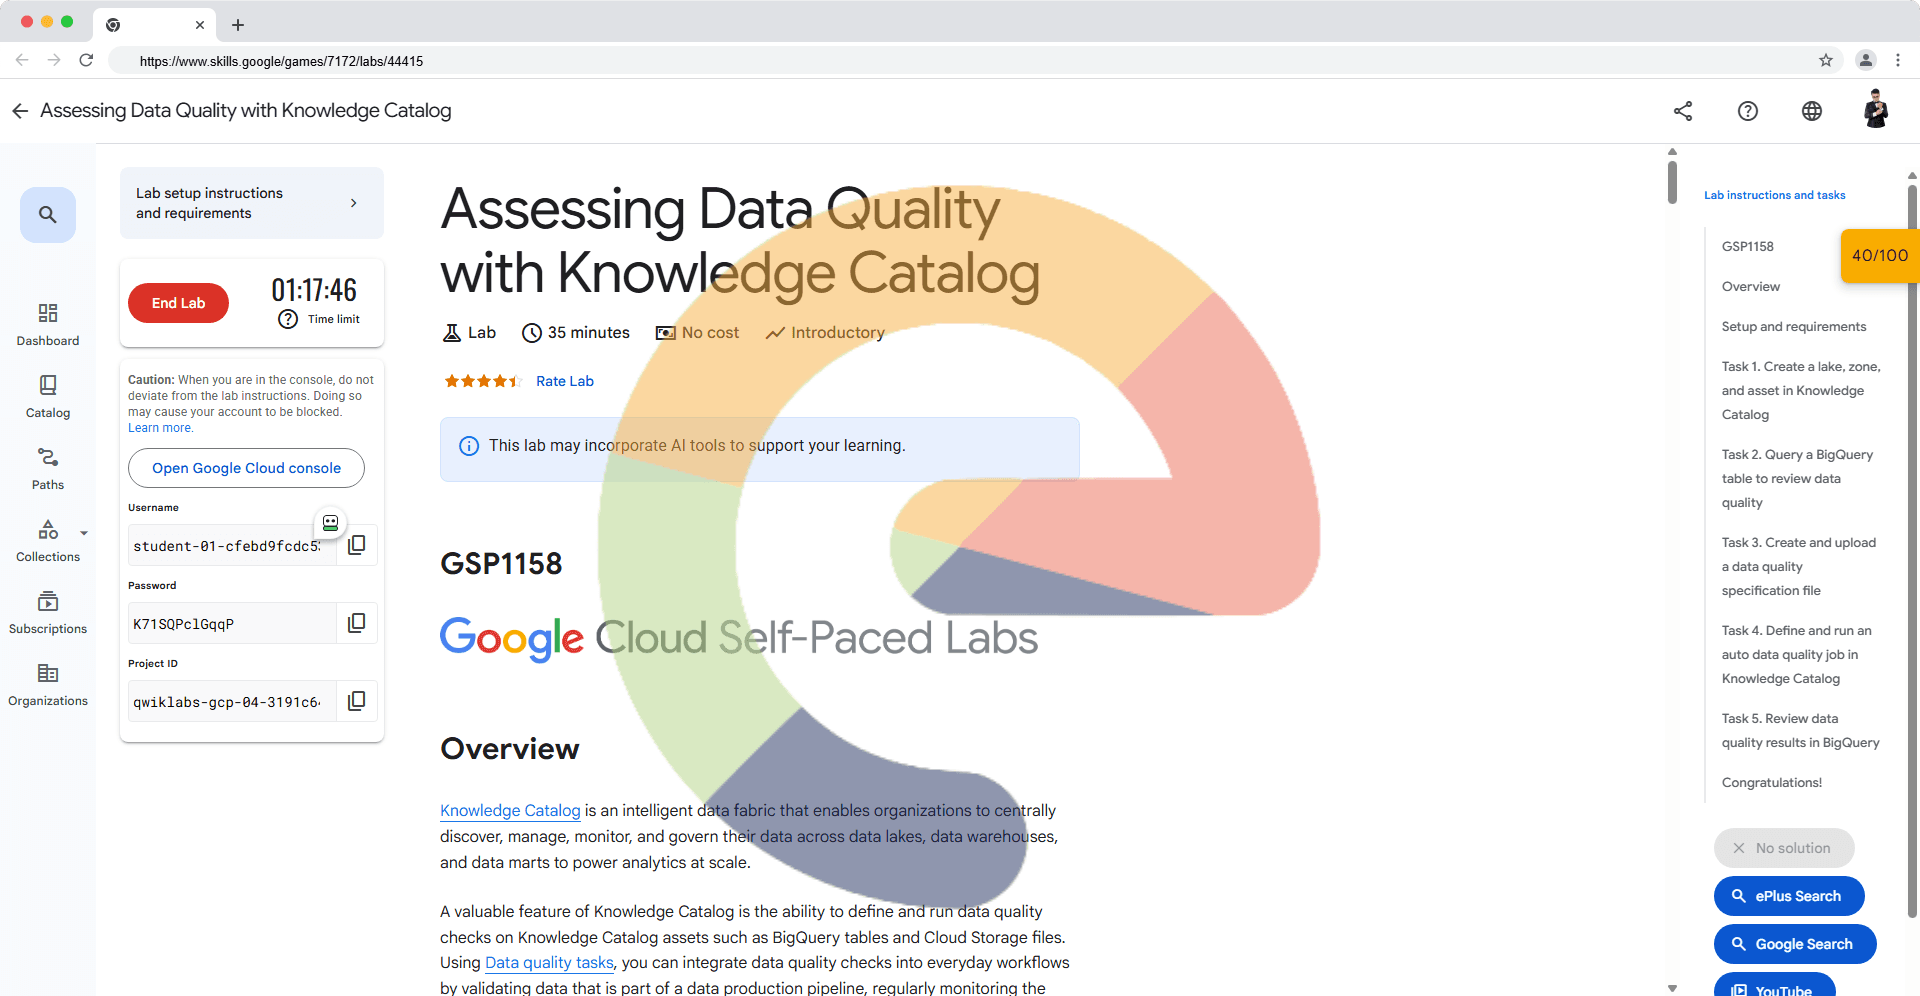The image size is (1920, 996).
Task: Jump to Setup and requirements in outline
Action: click(x=1793, y=327)
